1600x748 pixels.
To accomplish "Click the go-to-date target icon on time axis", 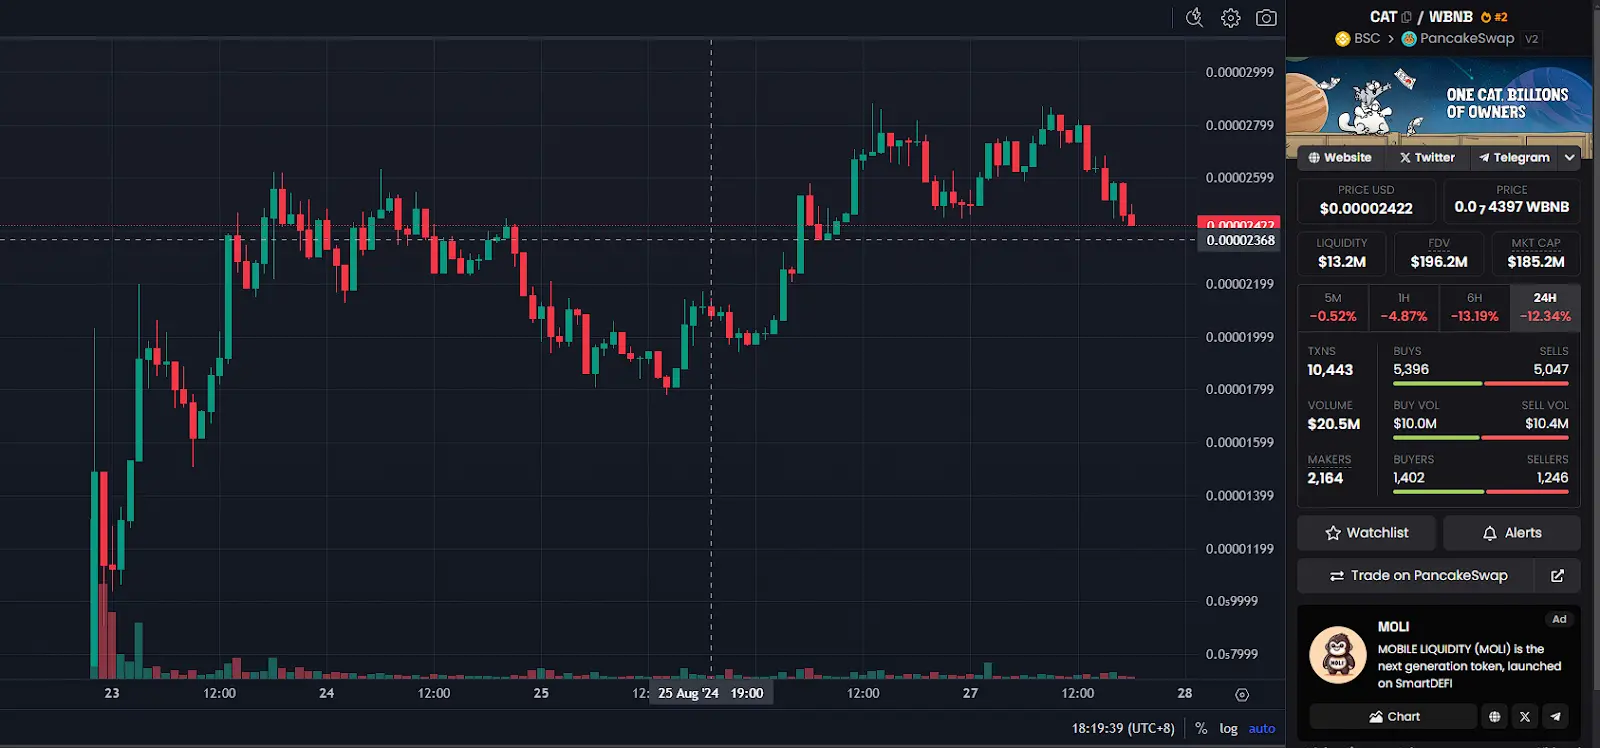I will click(x=1242, y=695).
